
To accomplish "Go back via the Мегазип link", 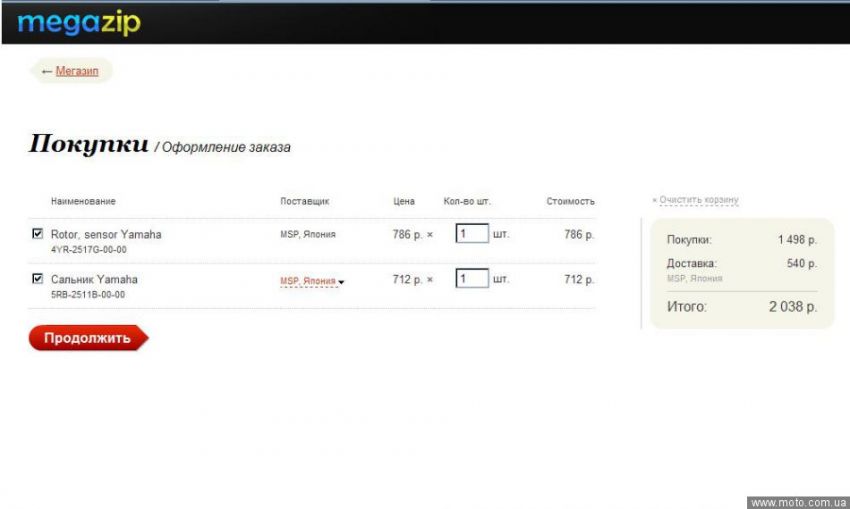I will click(x=77, y=71).
